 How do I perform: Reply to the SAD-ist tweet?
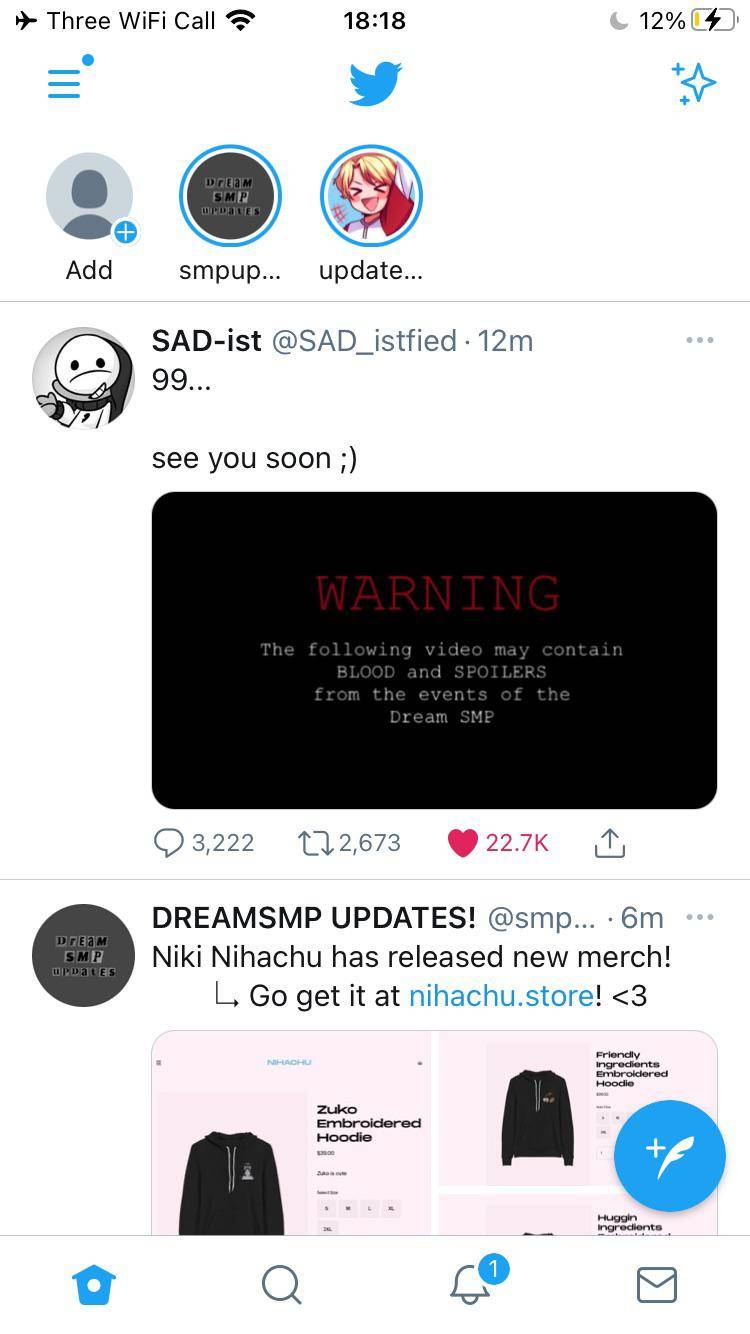pyautogui.click(x=203, y=843)
